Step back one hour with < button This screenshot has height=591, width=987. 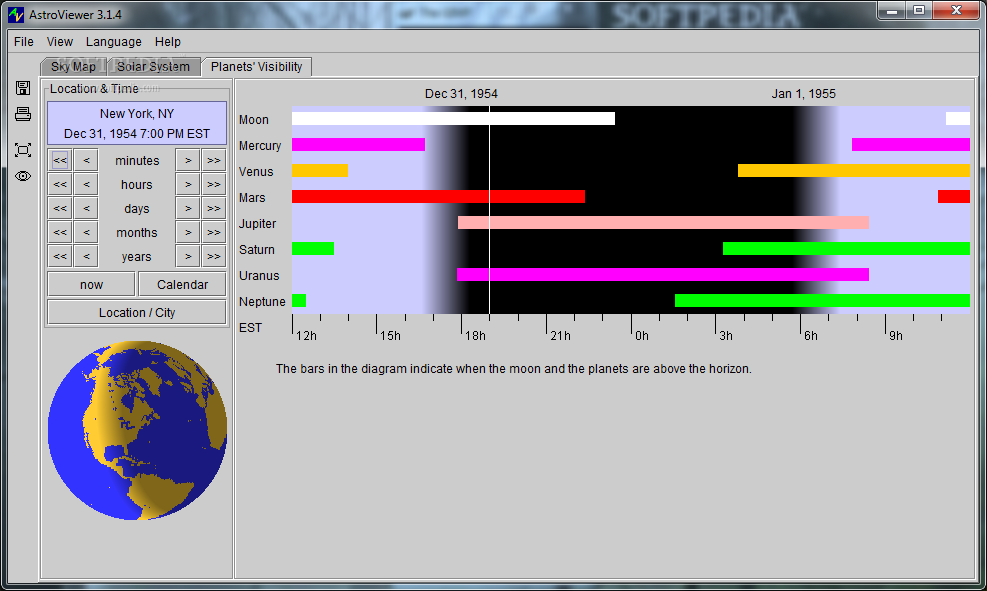pyautogui.click(x=86, y=184)
